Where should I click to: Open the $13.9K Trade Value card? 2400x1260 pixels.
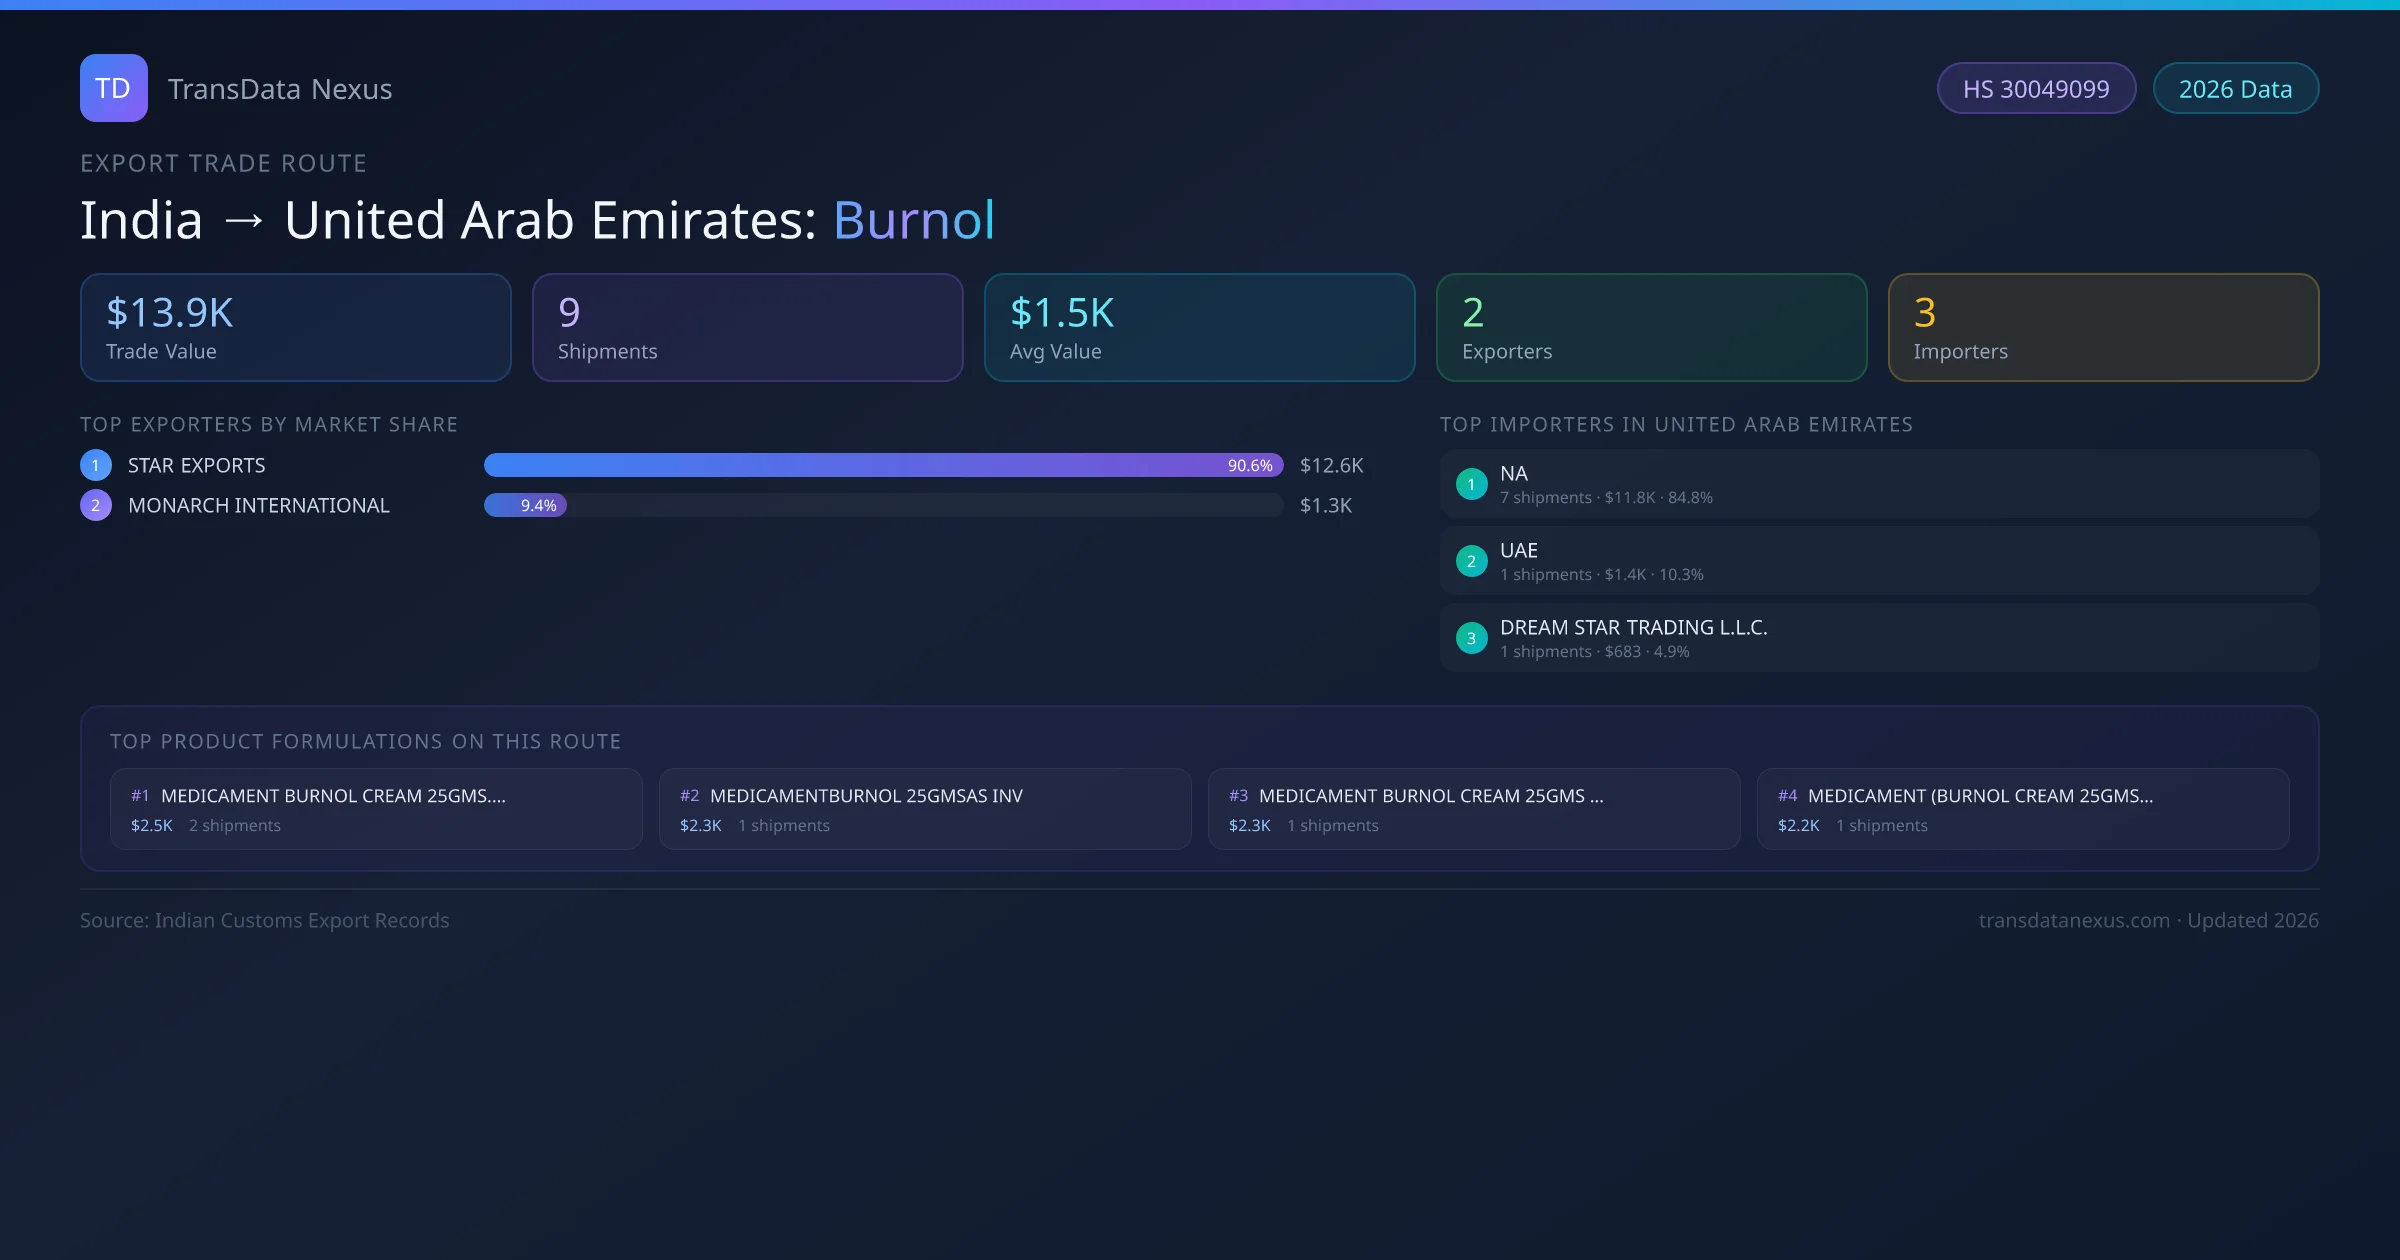click(296, 328)
